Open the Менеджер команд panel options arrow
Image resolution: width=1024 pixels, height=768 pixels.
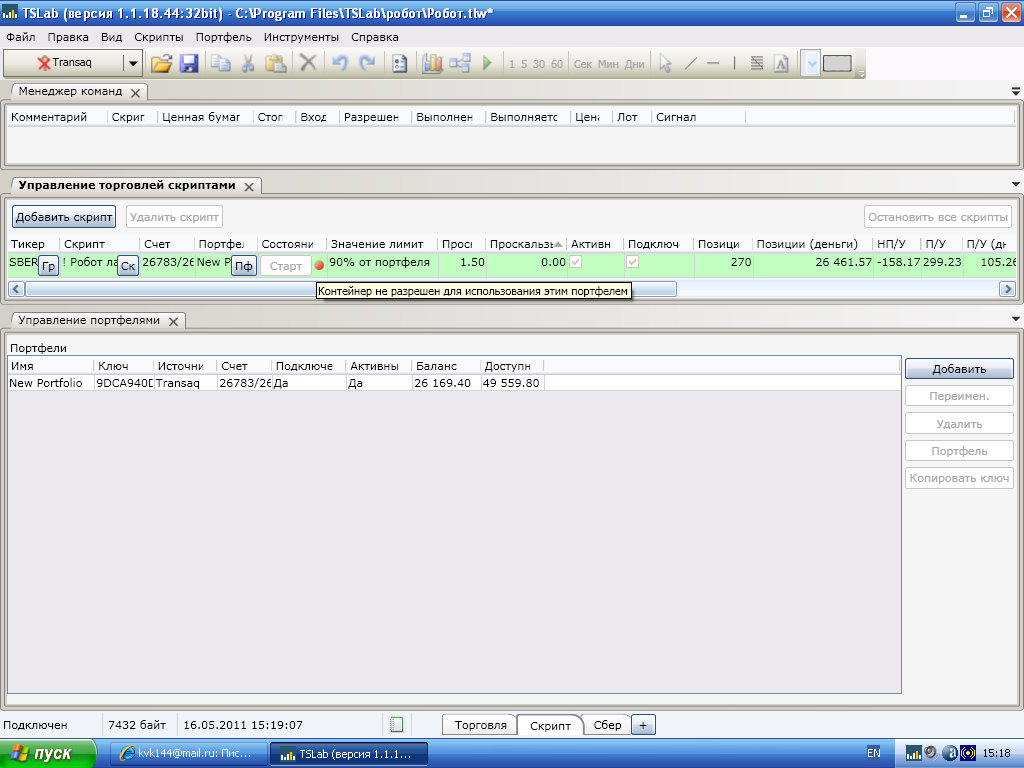(1016, 91)
